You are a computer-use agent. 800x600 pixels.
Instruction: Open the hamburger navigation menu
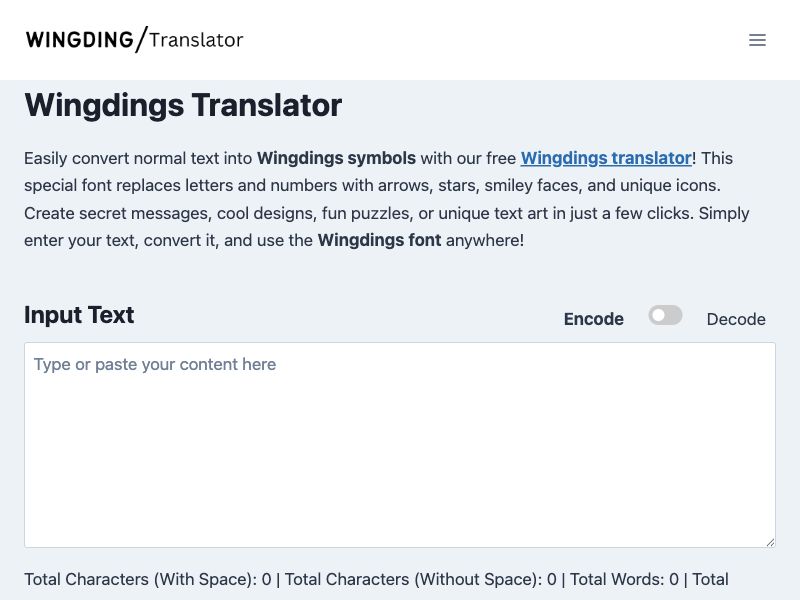[757, 40]
